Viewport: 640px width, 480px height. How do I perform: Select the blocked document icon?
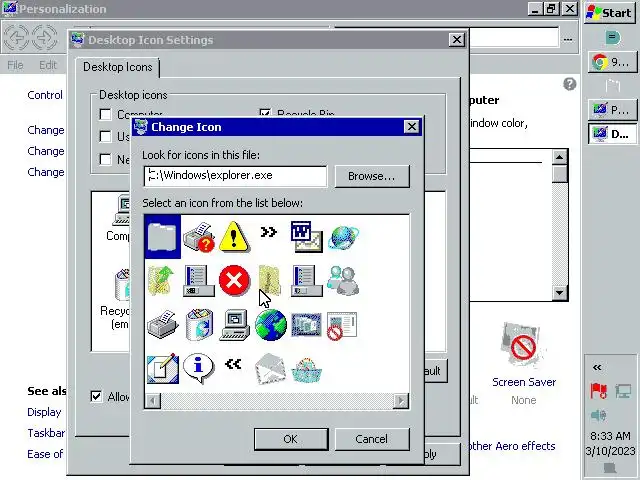[342, 325]
